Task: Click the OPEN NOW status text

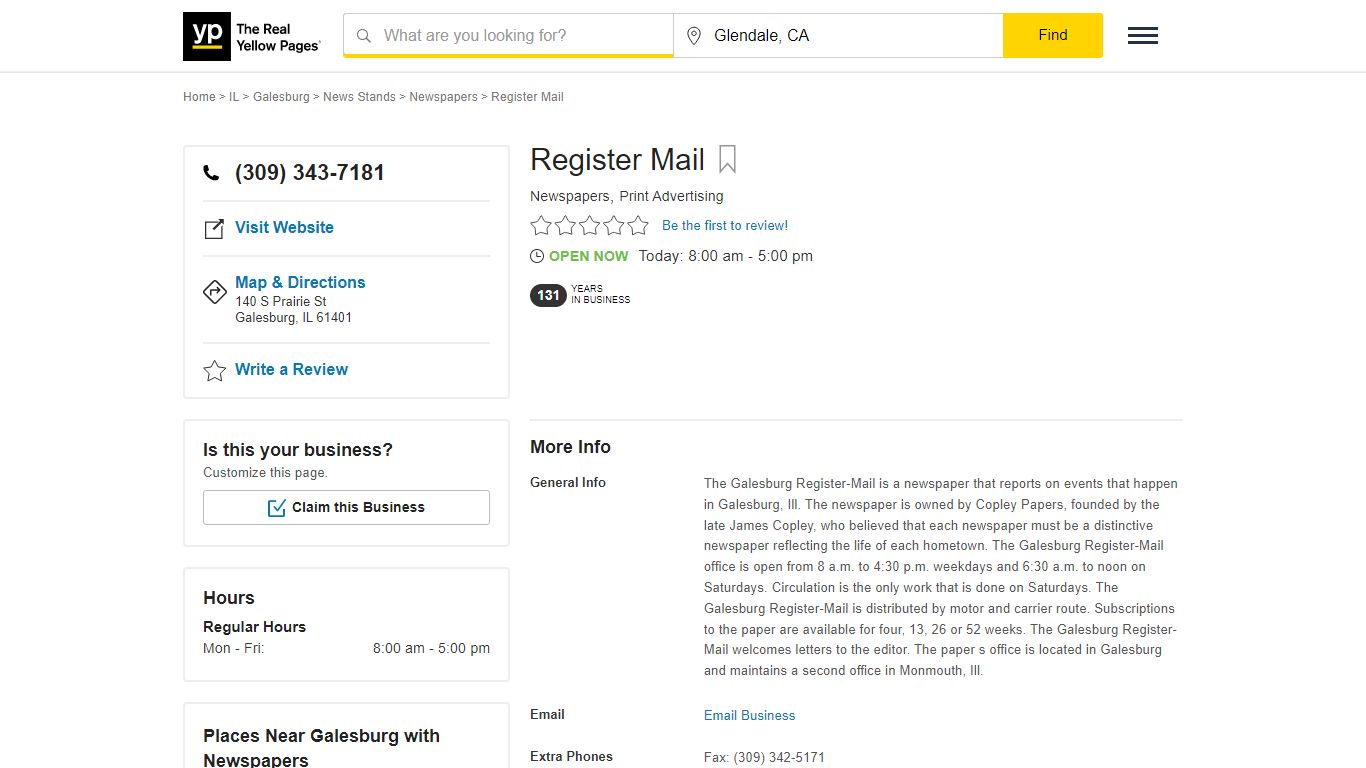Action: coord(589,256)
